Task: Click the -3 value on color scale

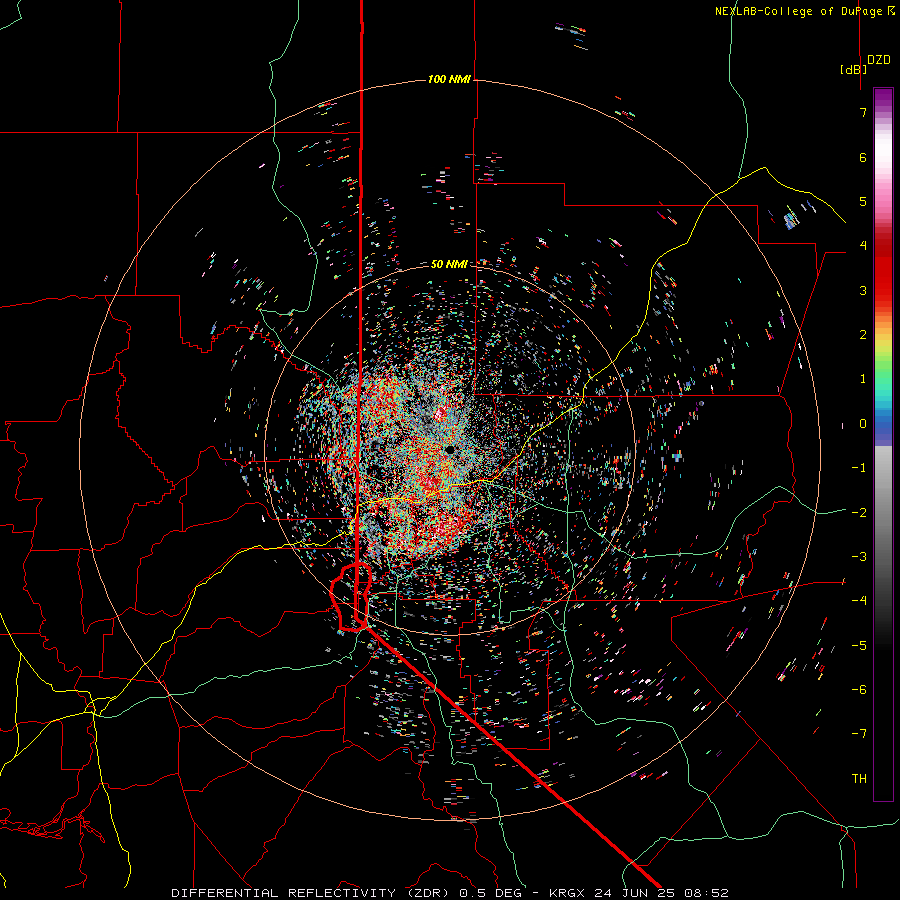Action: click(859, 557)
